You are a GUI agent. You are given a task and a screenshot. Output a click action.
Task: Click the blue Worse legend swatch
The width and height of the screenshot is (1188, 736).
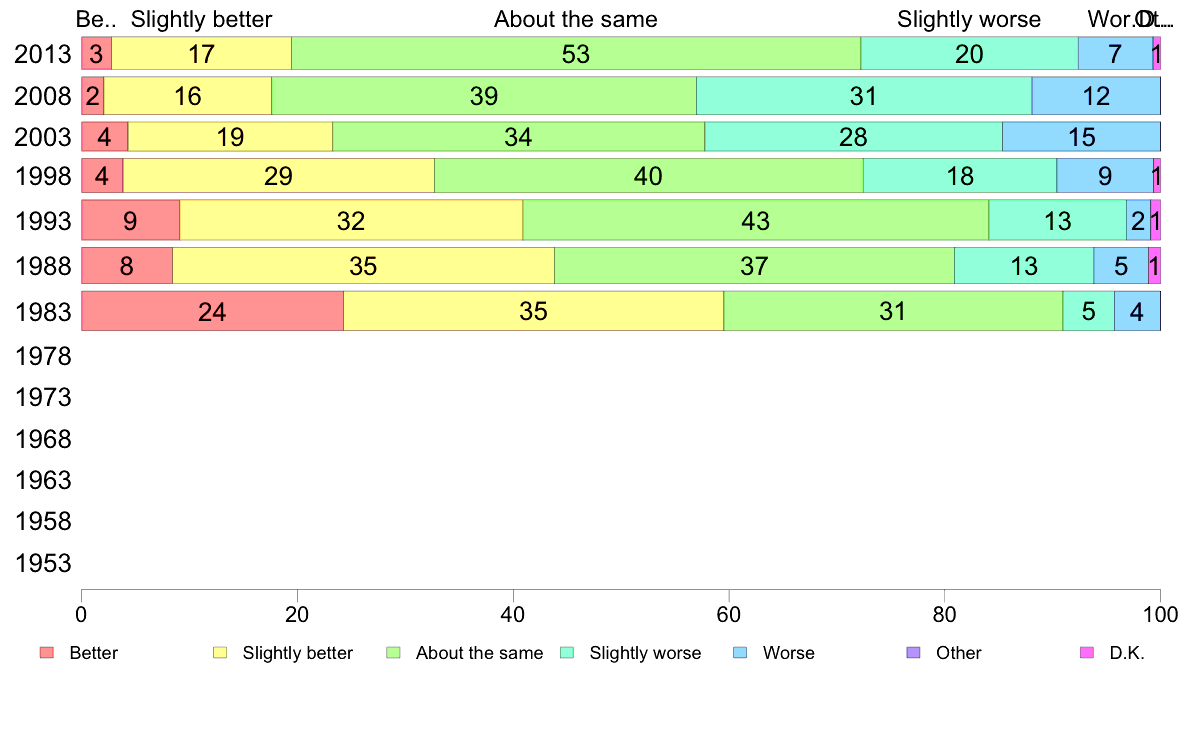740,653
